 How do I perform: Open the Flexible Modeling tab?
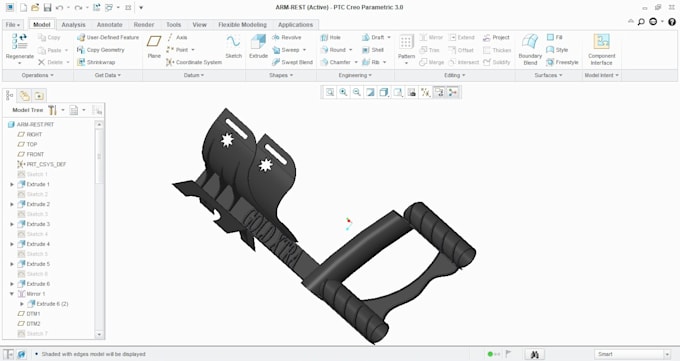[x=242, y=25]
